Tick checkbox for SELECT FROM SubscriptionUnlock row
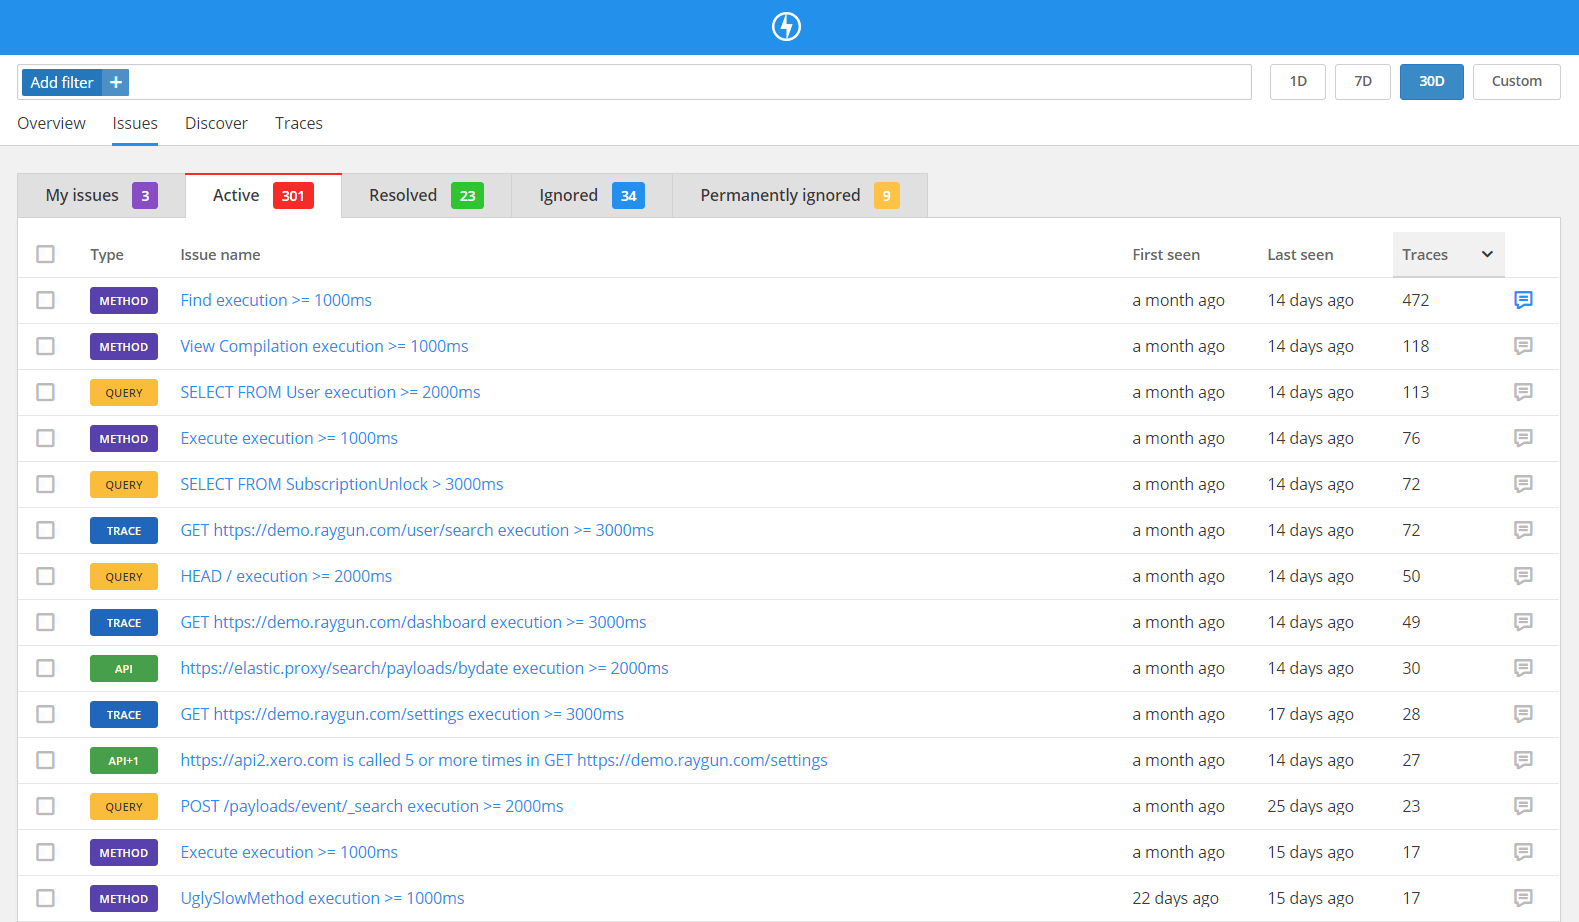Screen dimensions: 1579x922 pyautogui.click(x=46, y=484)
